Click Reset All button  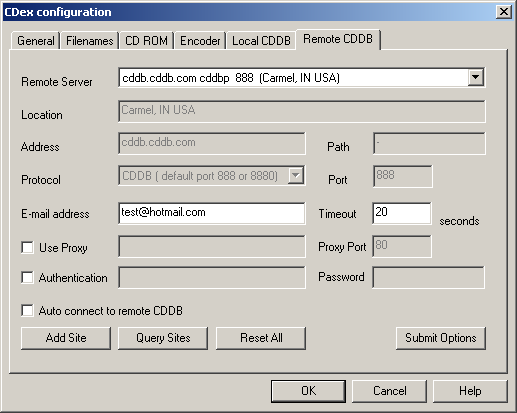(x=261, y=338)
